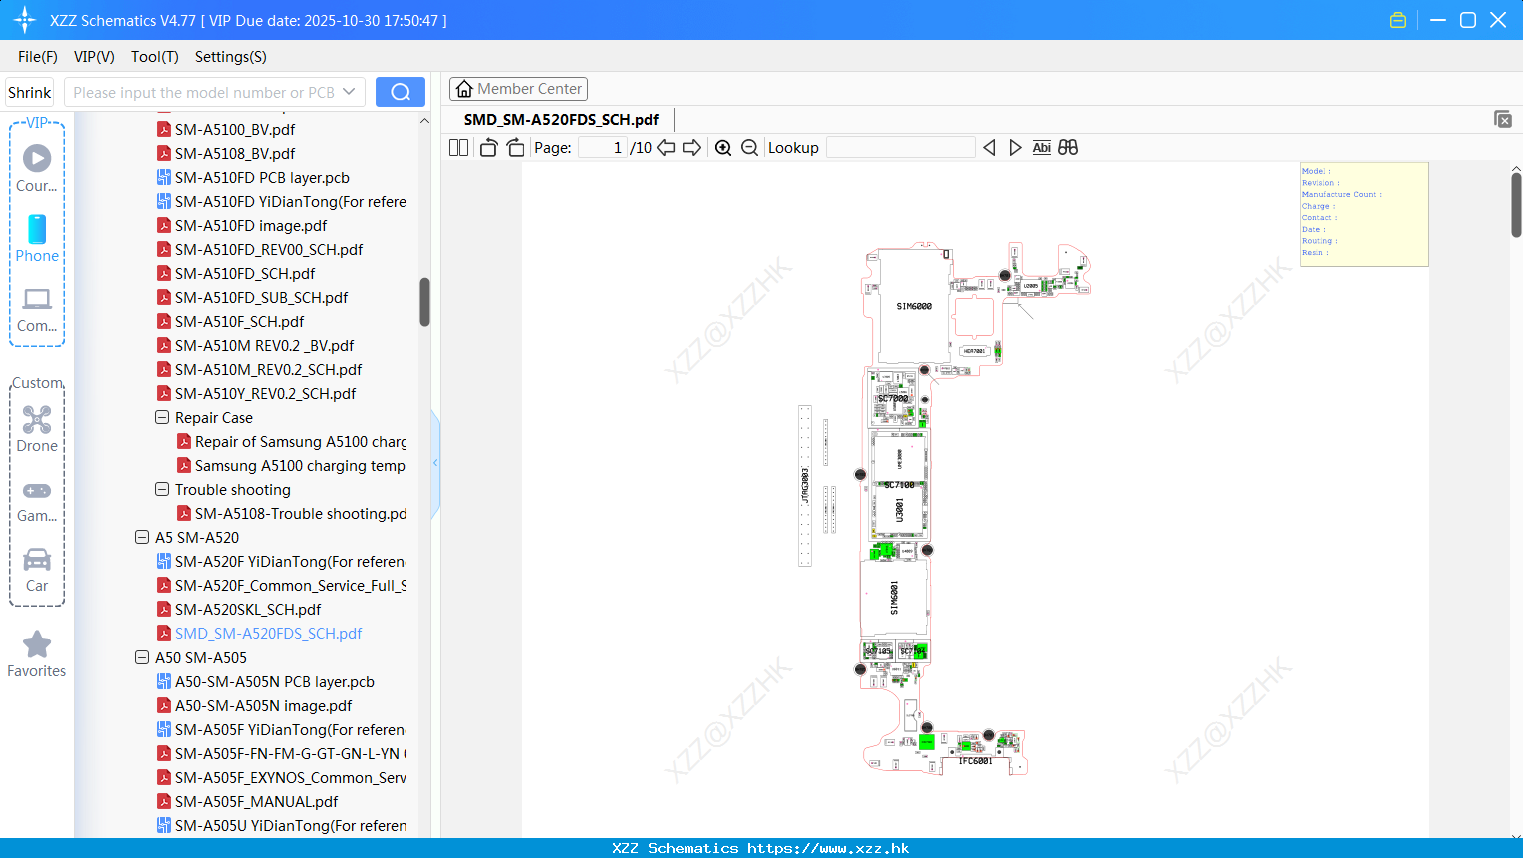
Task: Open the File(F) menu
Action: coord(38,57)
